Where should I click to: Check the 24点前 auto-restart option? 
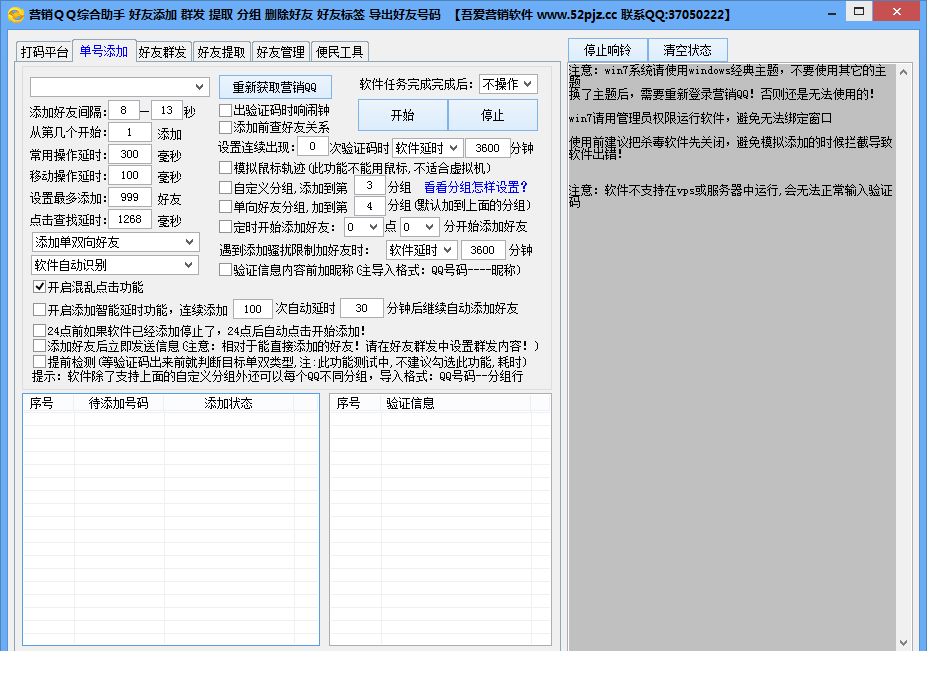40,330
